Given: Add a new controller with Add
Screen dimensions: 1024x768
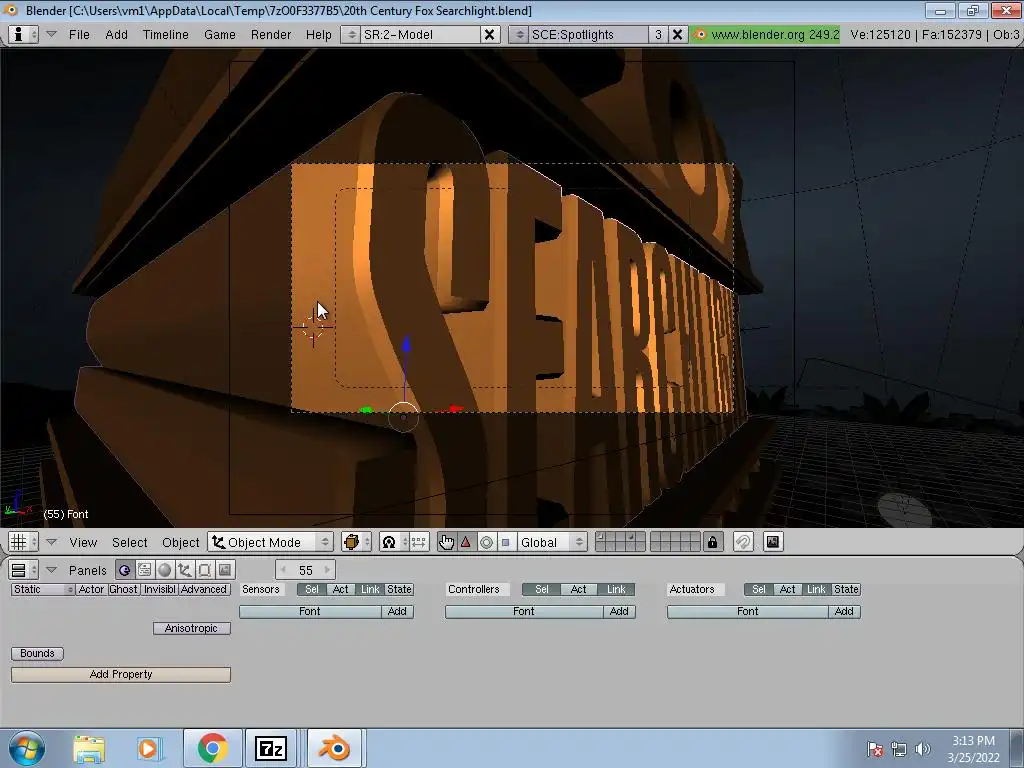Looking at the screenshot, I should (619, 611).
